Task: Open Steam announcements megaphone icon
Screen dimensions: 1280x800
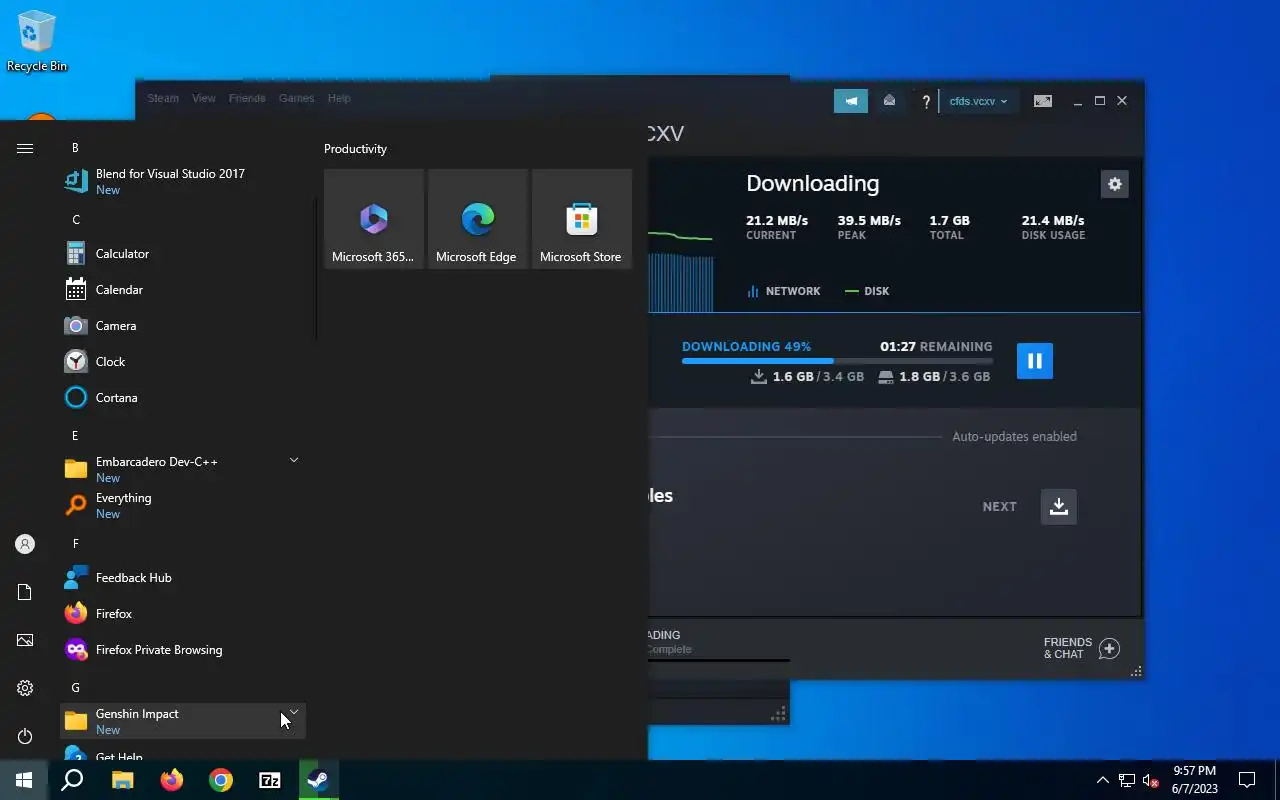Action: [x=851, y=101]
